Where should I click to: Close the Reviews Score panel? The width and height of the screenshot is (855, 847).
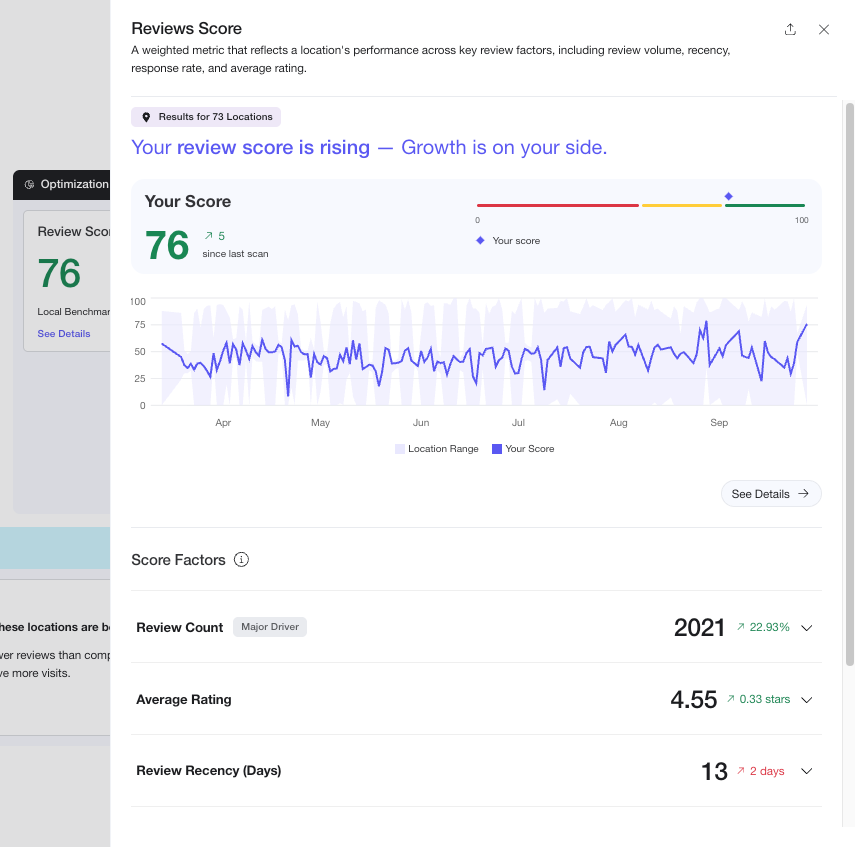point(824,29)
